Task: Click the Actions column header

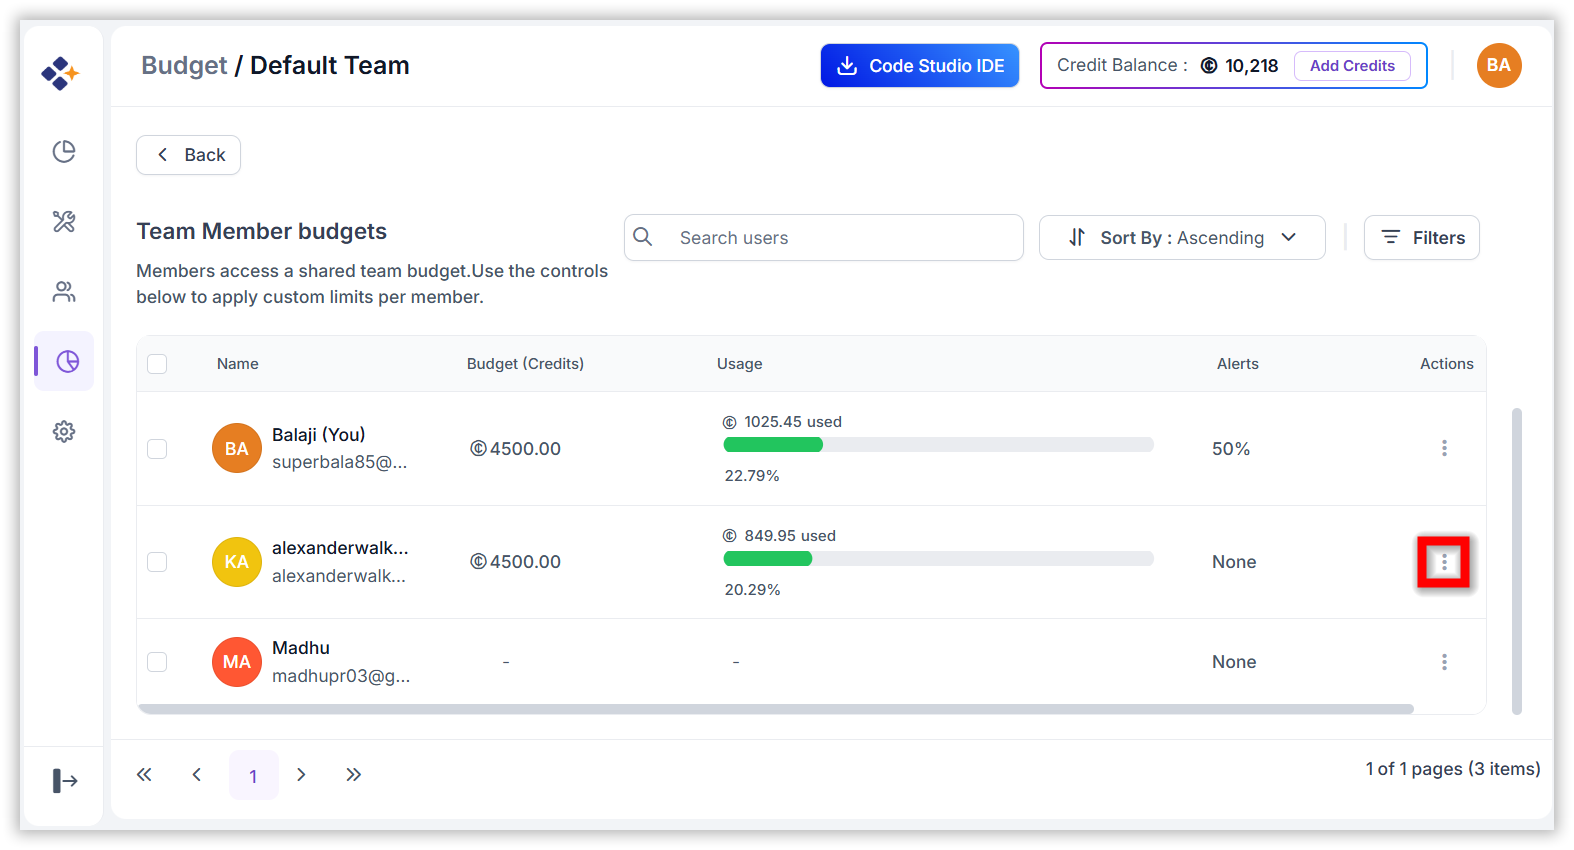Action: (x=1447, y=364)
